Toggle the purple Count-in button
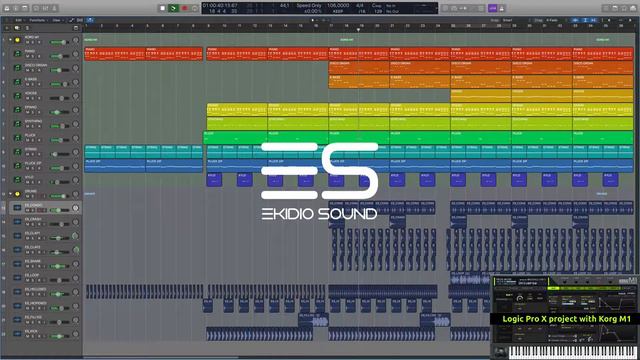 pos(492,8)
